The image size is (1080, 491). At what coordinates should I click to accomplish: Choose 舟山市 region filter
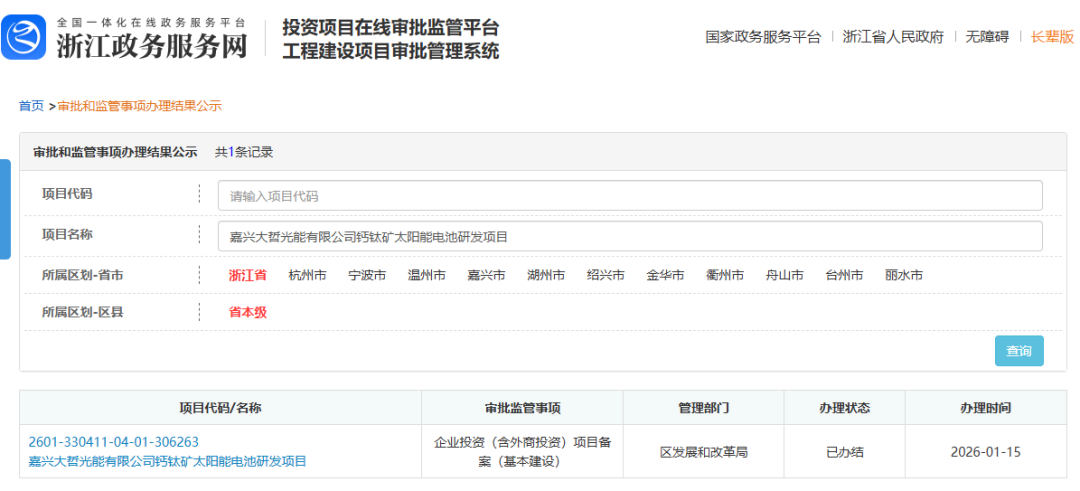click(x=784, y=276)
